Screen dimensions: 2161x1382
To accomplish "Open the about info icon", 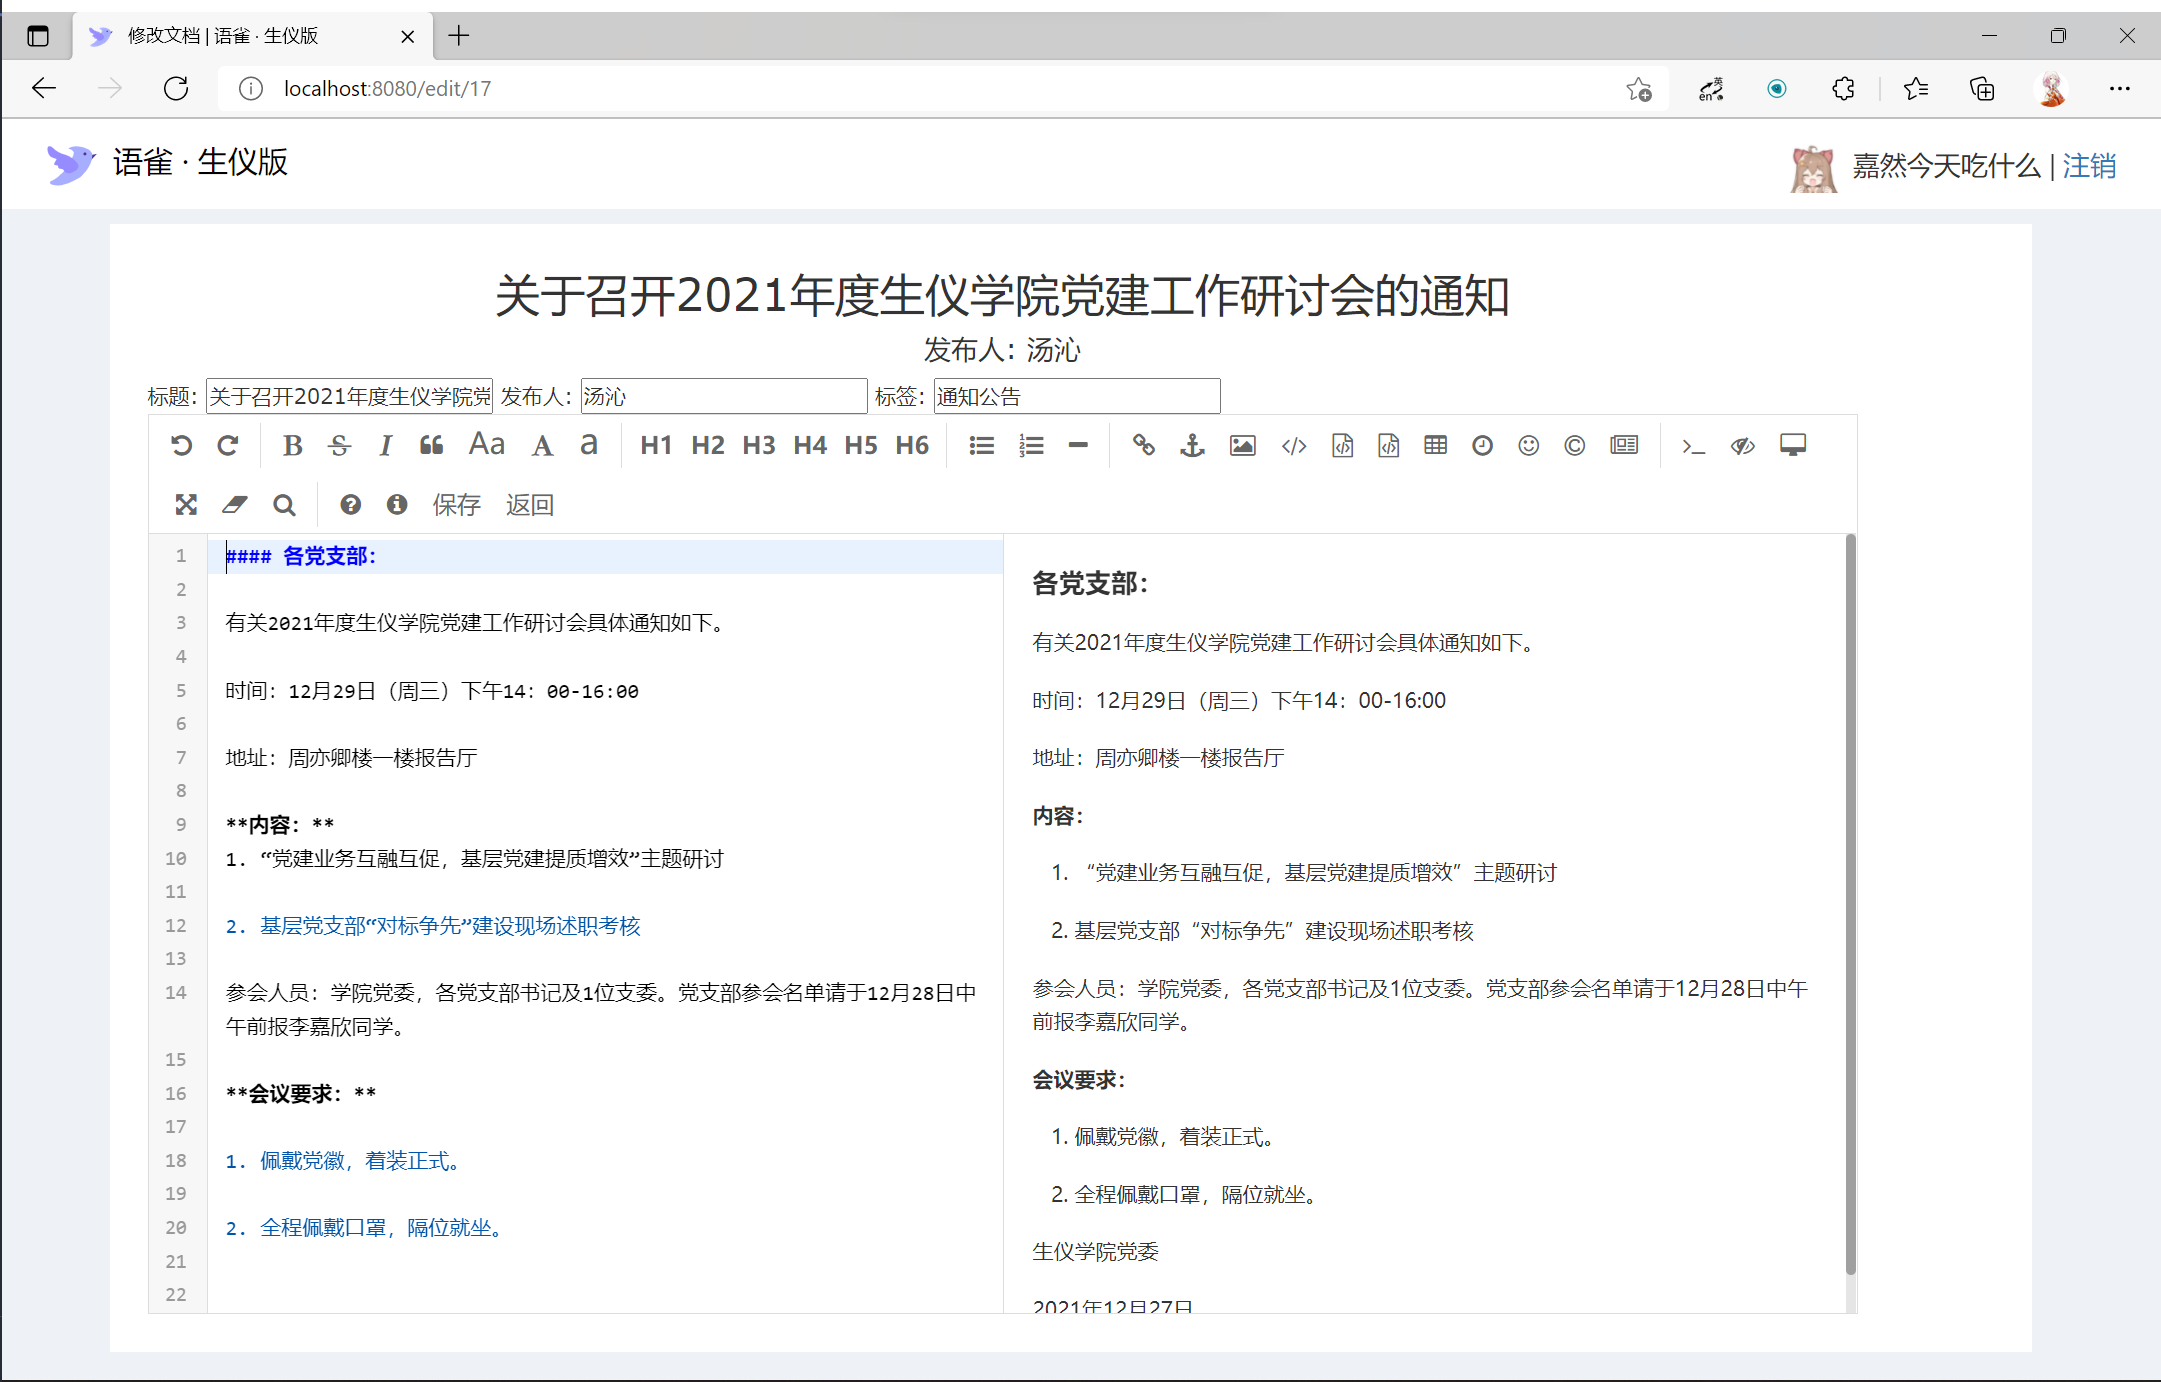I will (397, 505).
